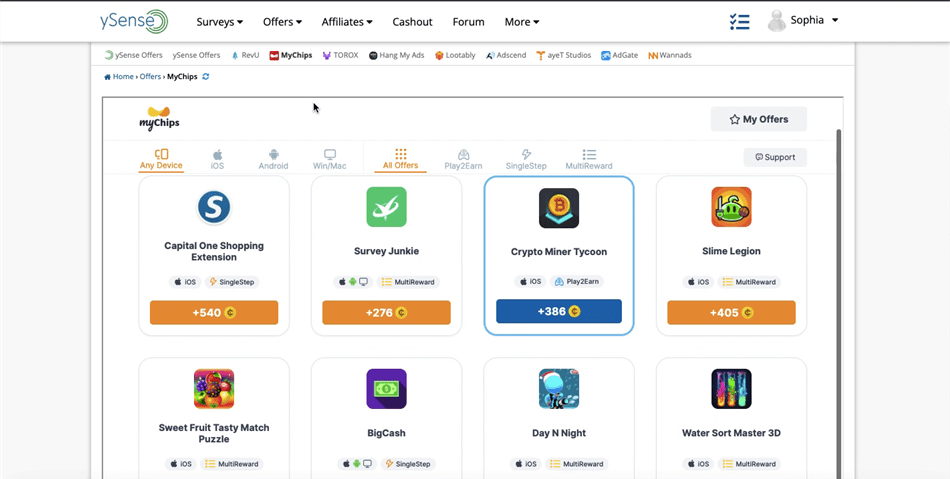Open Day N Night app icon

tap(559, 389)
